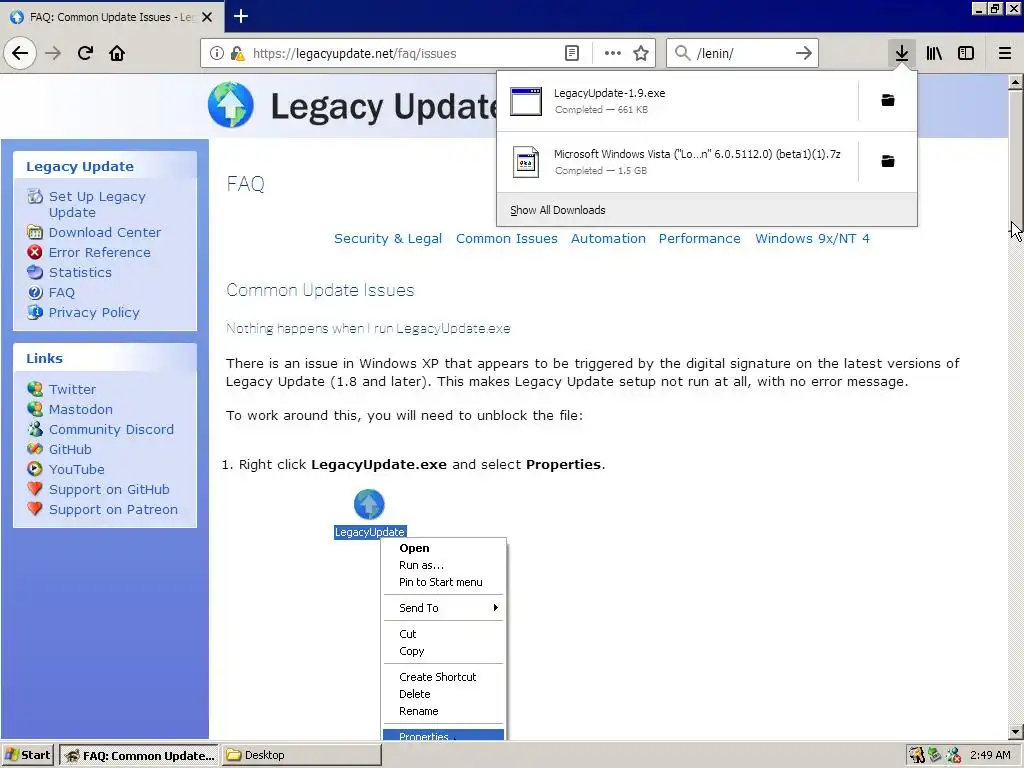
Task: Open site information icon in address bar
Action: (x=217, y=54)
